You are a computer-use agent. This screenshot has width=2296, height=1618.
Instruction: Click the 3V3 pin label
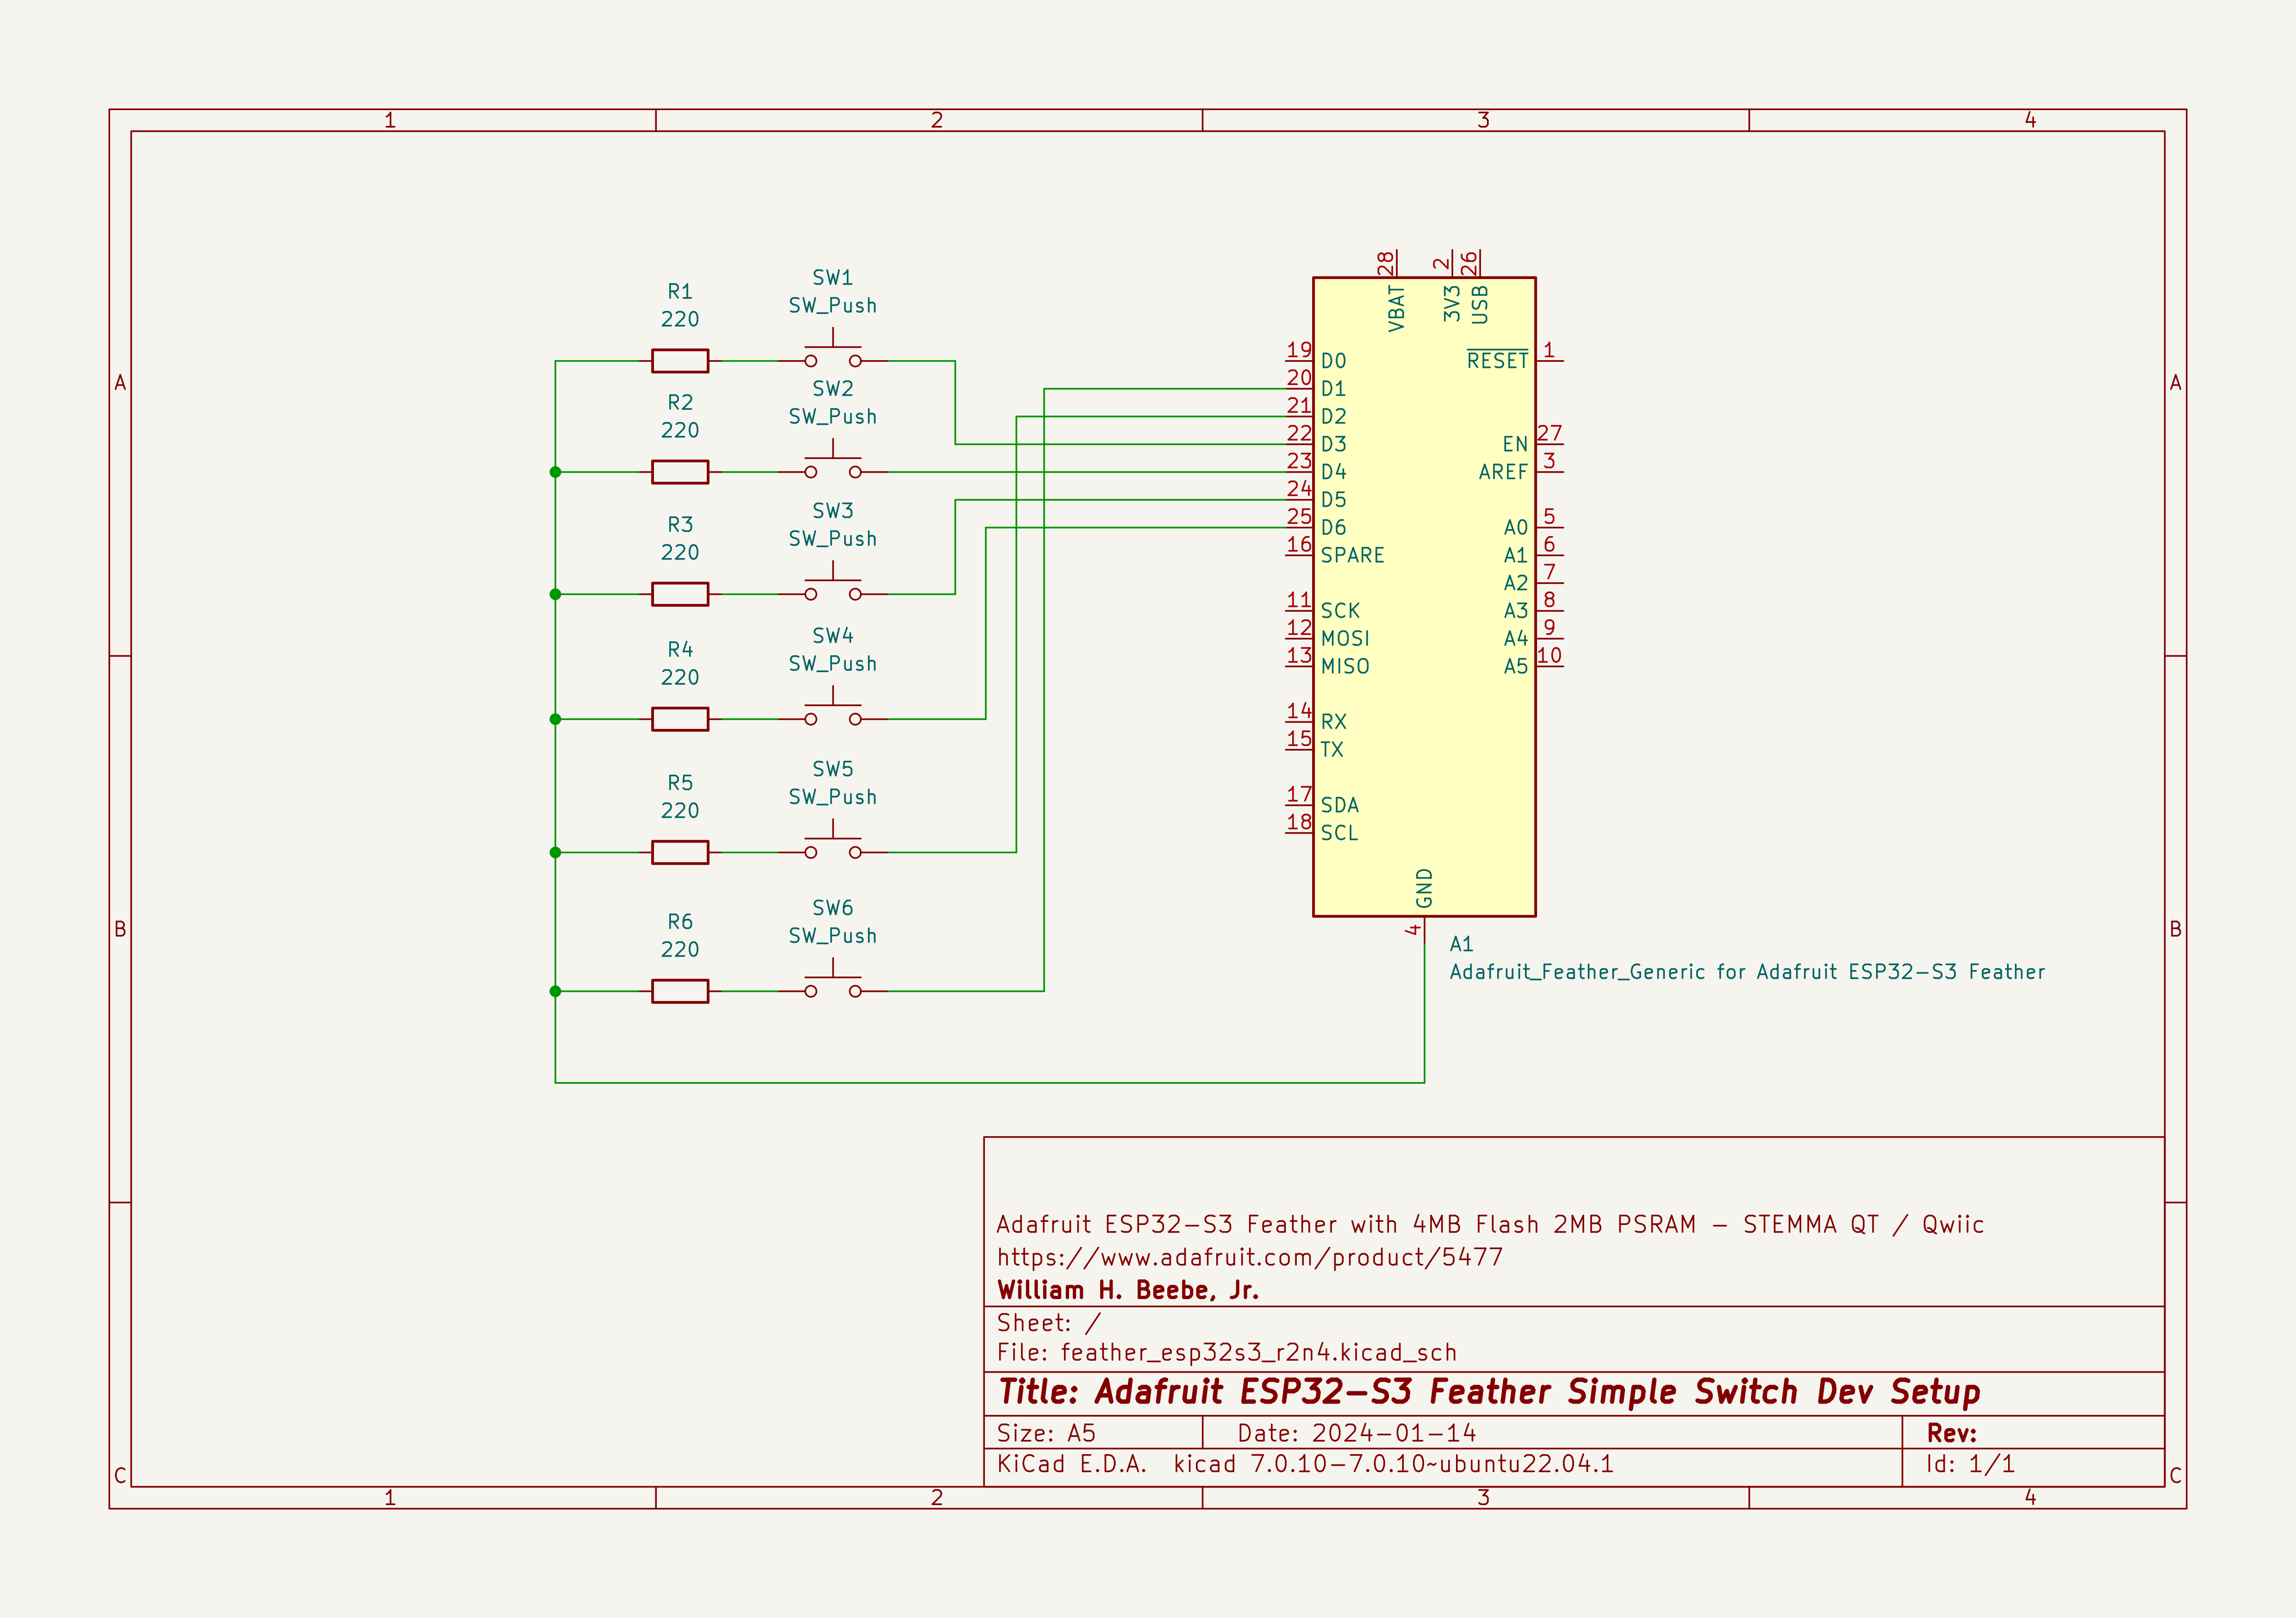[x=1452, y=304]
